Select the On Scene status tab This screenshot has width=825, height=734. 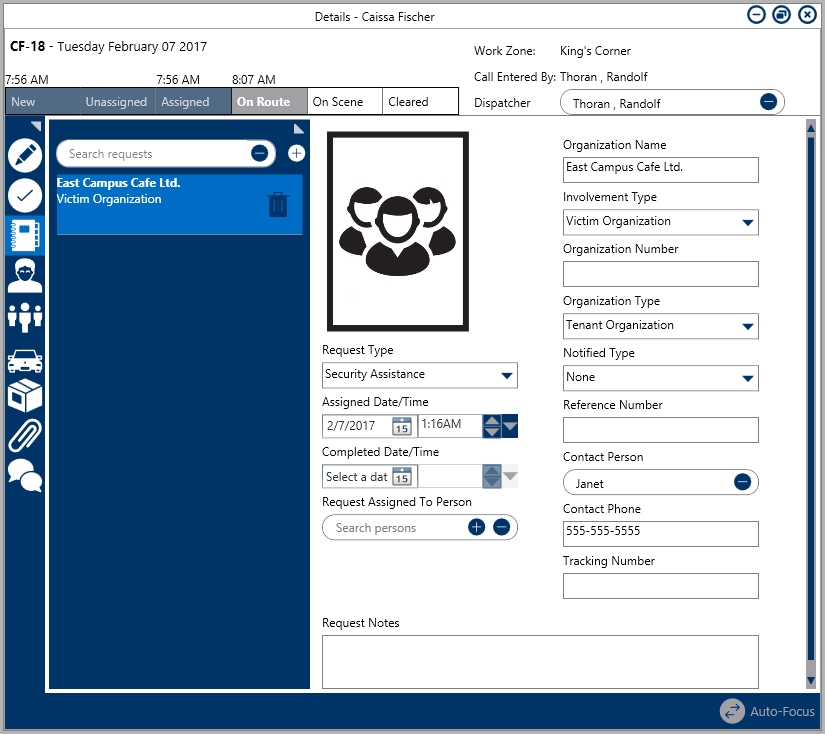coord(344,102)
